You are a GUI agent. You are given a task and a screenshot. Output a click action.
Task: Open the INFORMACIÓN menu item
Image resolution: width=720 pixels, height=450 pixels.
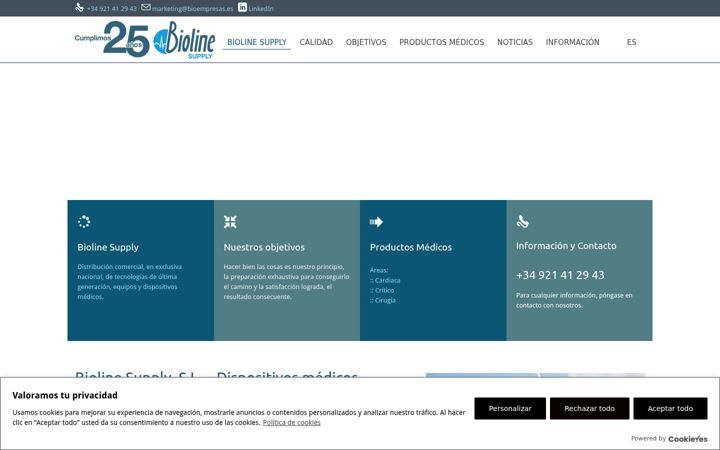pos(572,42)
